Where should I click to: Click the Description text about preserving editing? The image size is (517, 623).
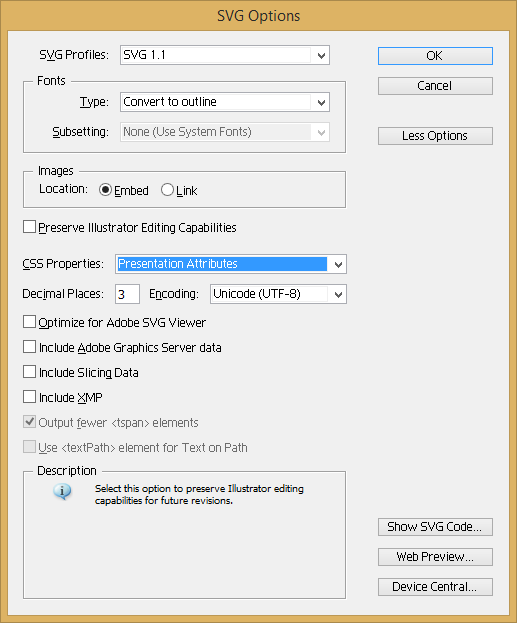[199, 495]
